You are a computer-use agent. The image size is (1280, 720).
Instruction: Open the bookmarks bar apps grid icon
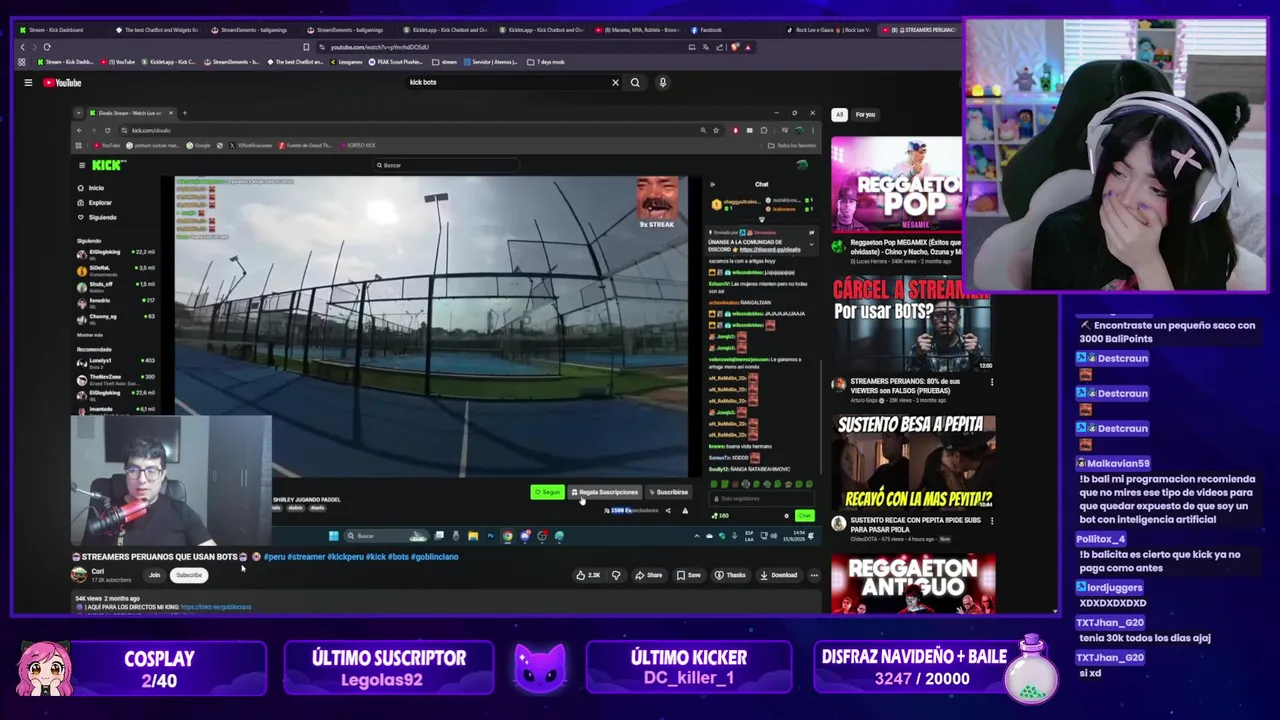(22, 62)
